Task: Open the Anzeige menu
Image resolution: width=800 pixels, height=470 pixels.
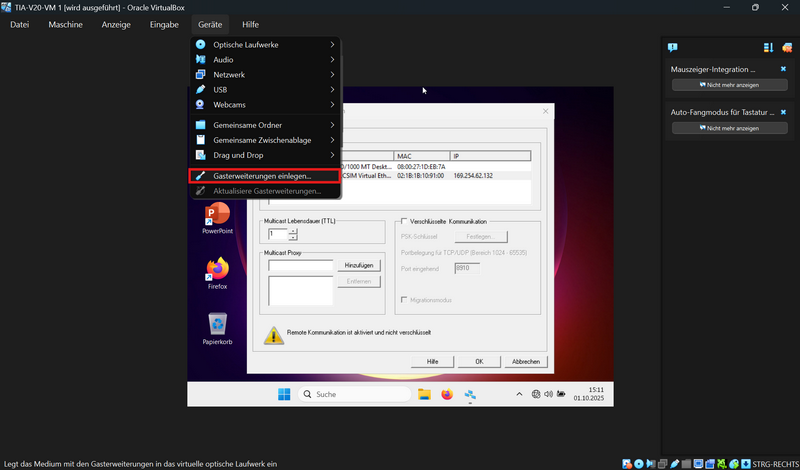Action: pos(116,24)
